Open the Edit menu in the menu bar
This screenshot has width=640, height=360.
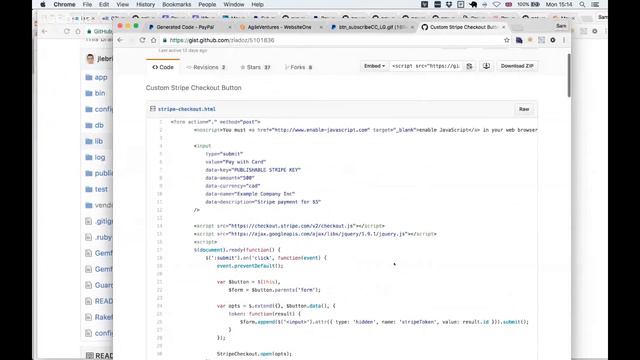click(x=104, y=4)
